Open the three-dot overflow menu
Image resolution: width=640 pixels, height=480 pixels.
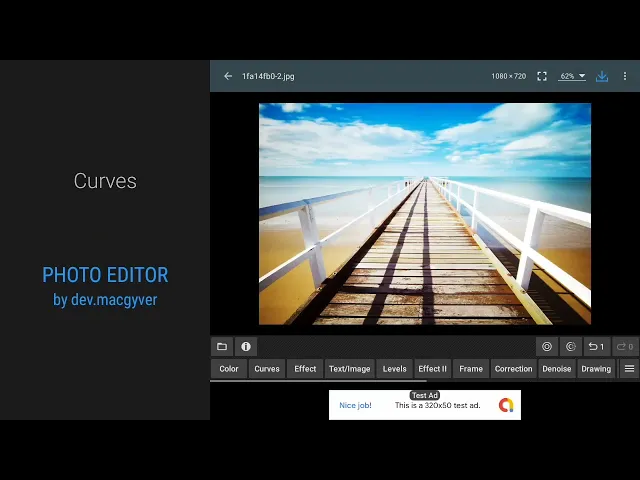pos(624,76)
